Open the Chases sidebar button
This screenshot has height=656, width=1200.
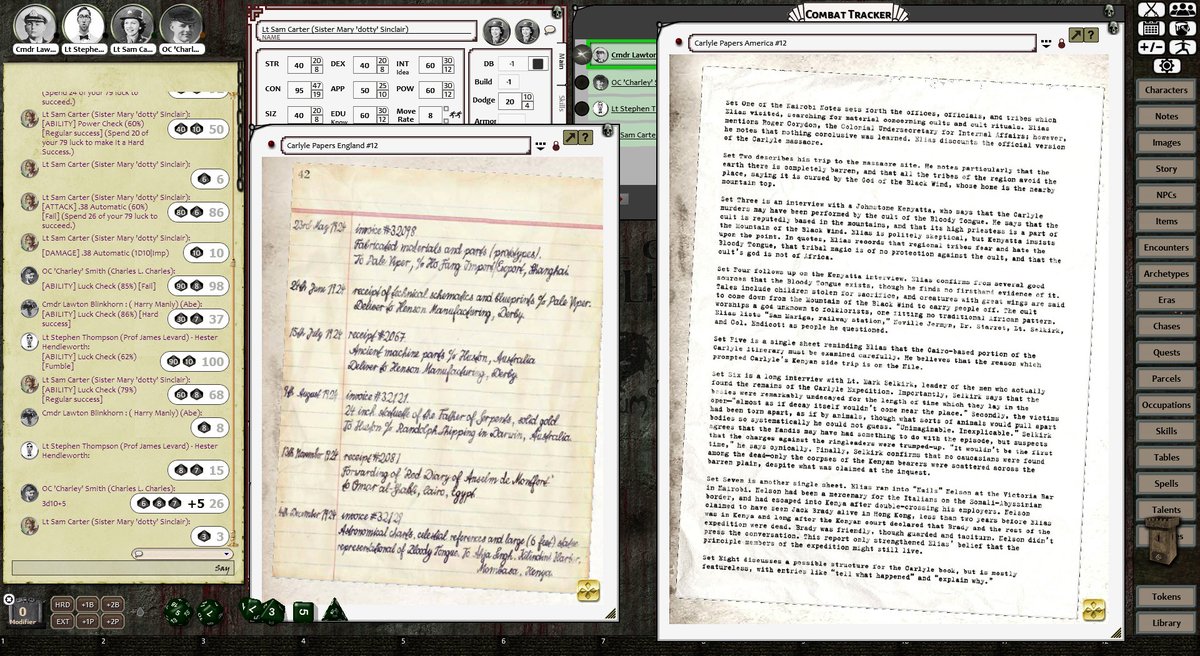(1166, 326)
